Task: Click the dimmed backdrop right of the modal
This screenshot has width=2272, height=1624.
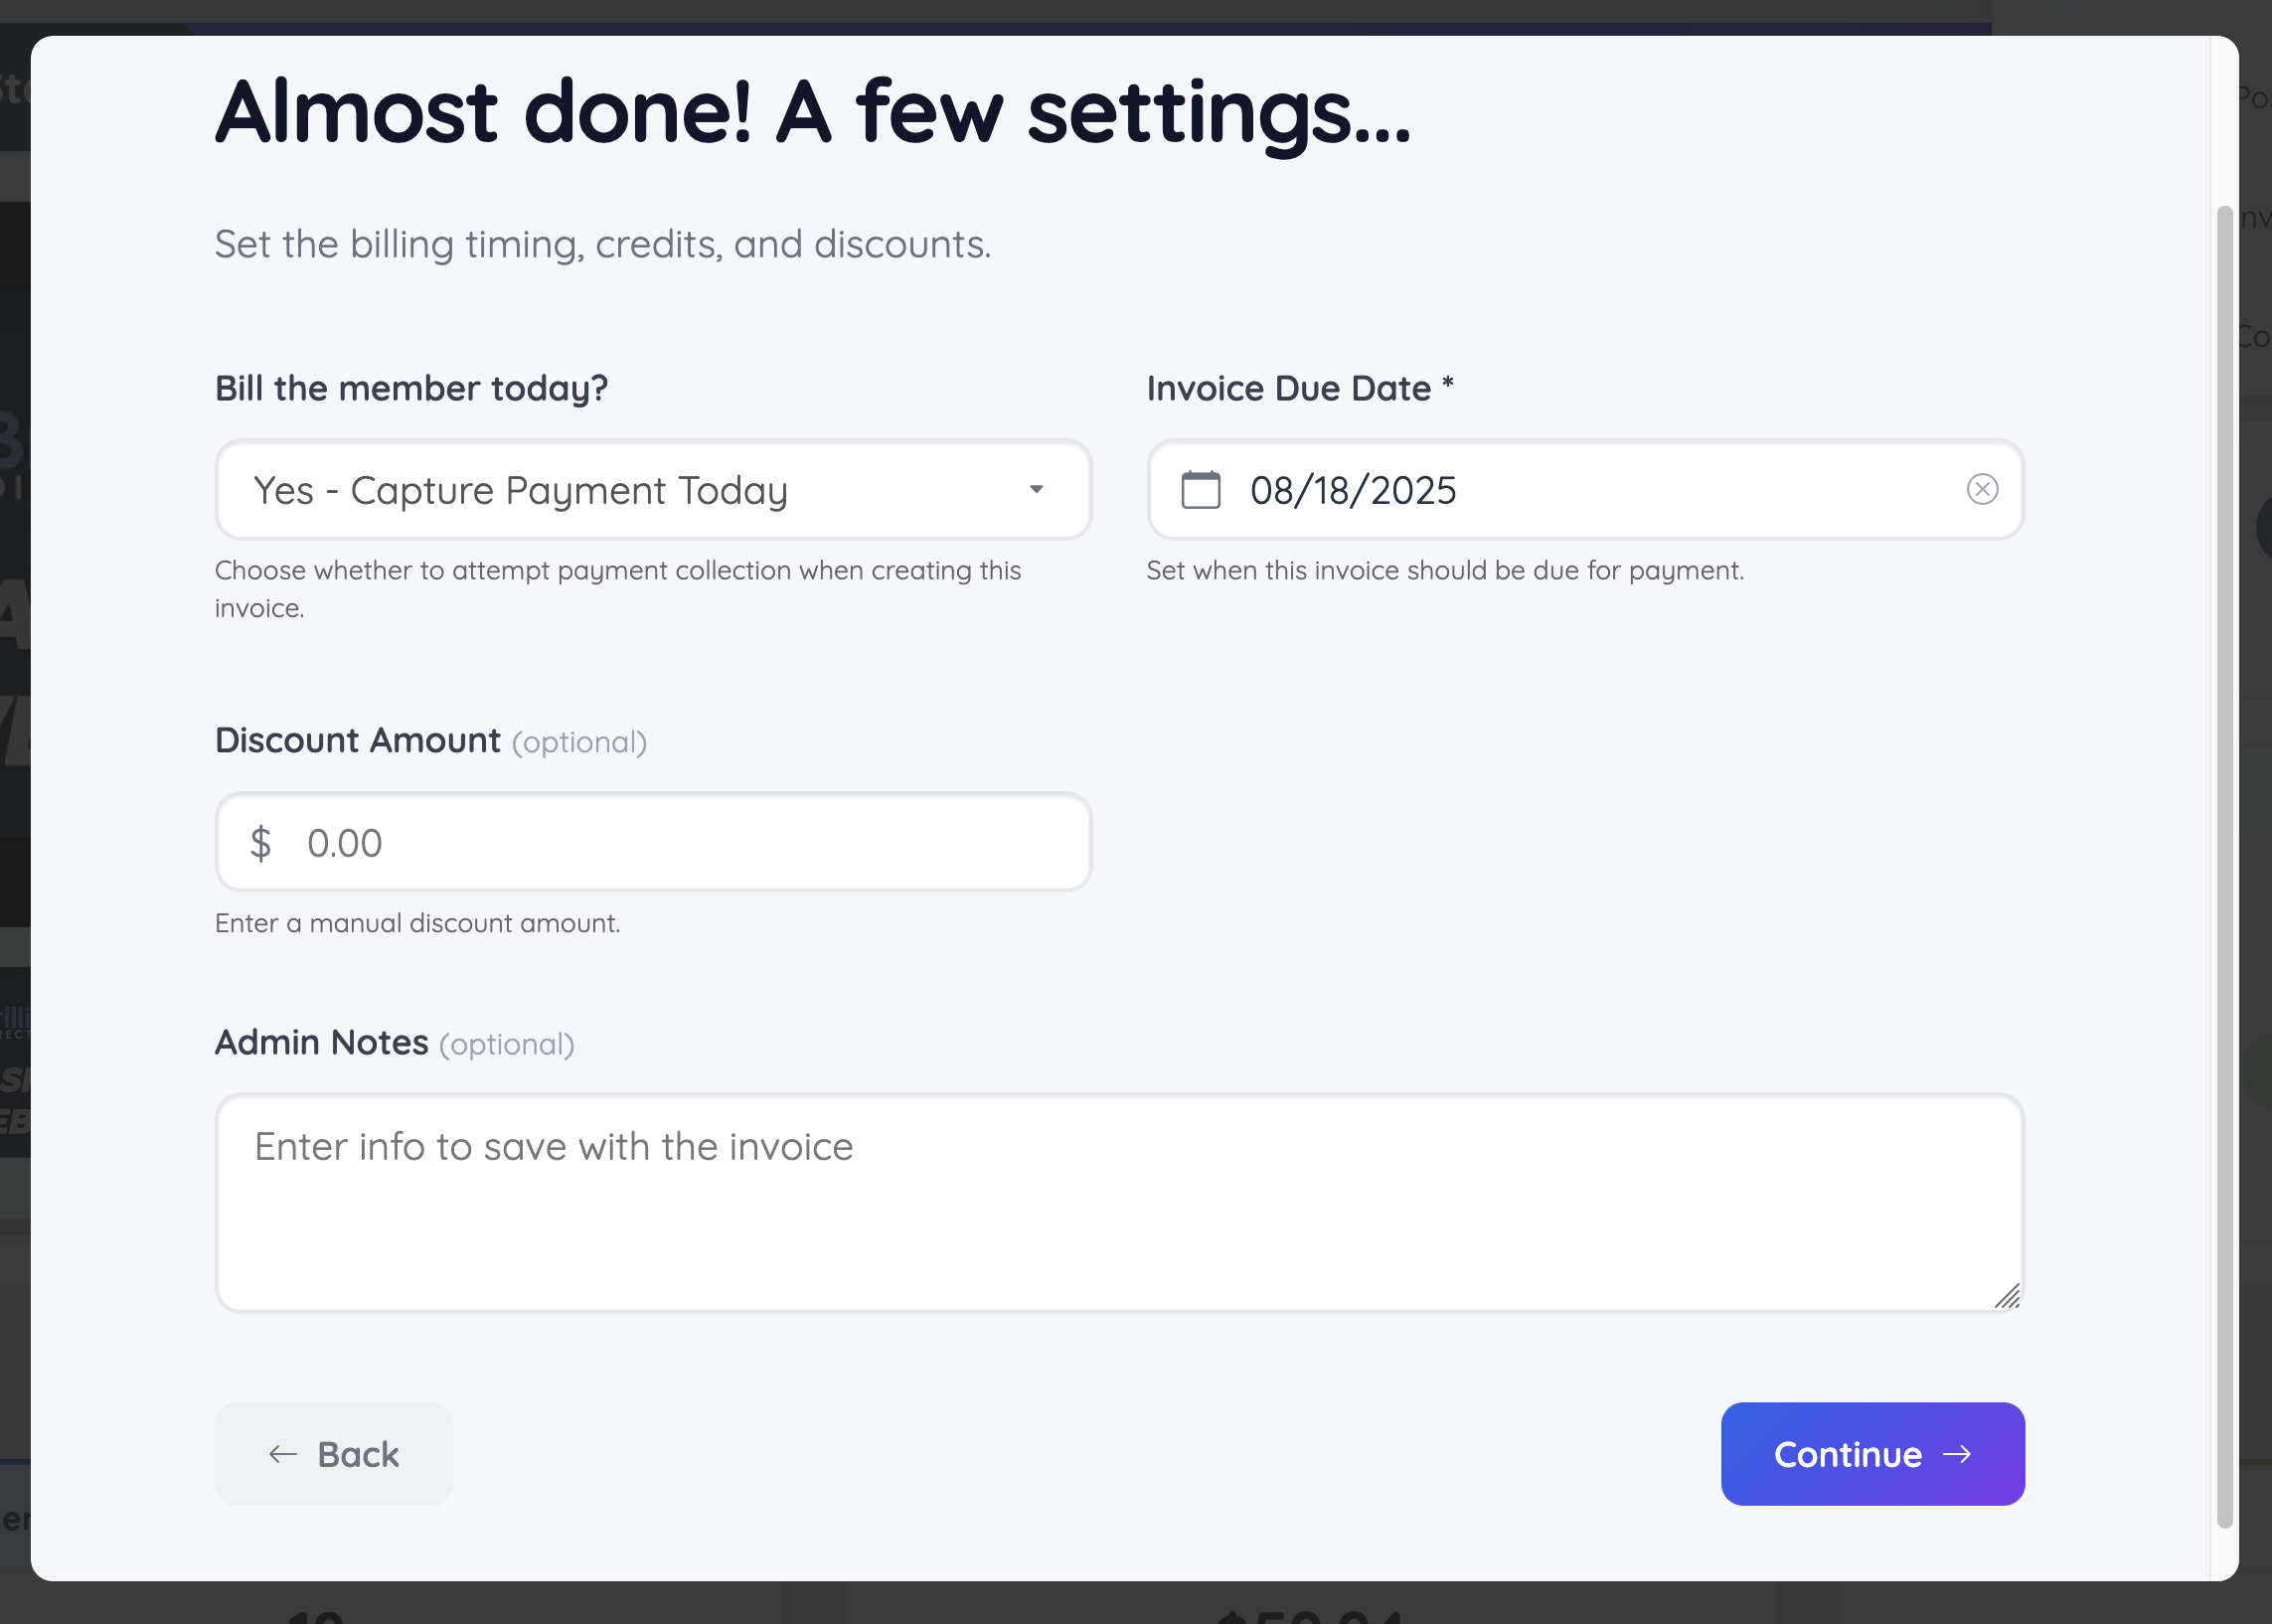Action: click(2256, 800)
